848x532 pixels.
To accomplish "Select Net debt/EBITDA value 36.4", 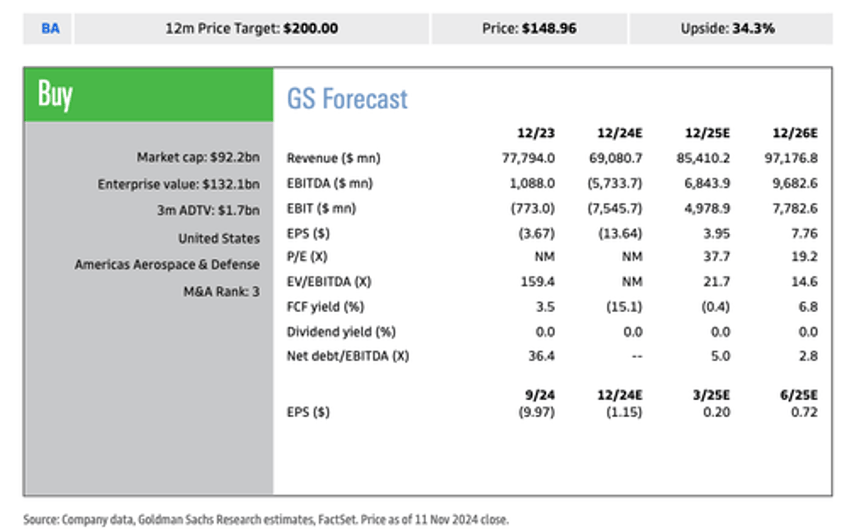I will 541,356.
